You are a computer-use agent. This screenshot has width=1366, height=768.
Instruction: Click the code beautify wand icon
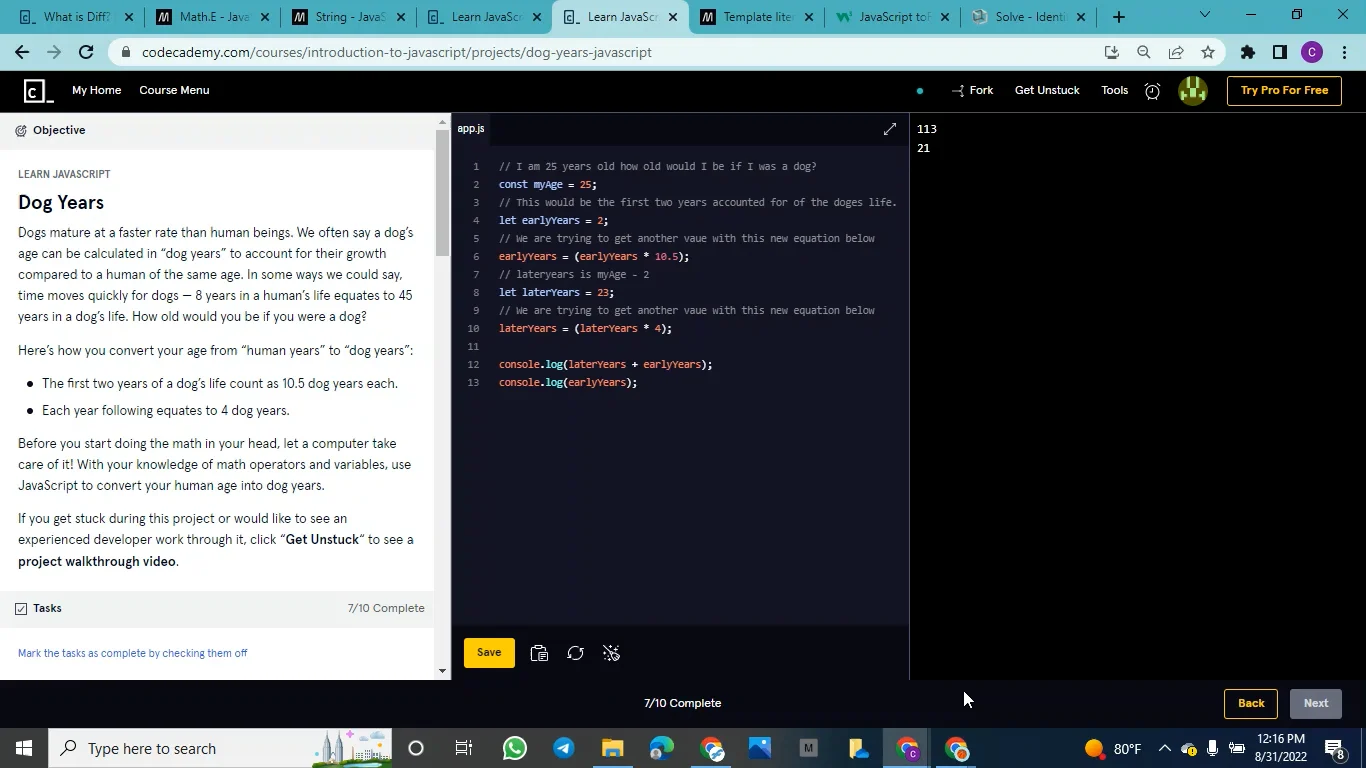pyautogui.click(x=611, y=653)
